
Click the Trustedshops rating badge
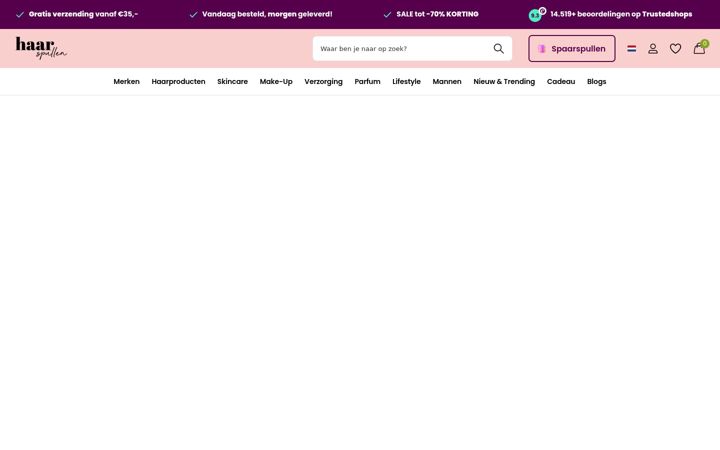click(x=536, y=14)
